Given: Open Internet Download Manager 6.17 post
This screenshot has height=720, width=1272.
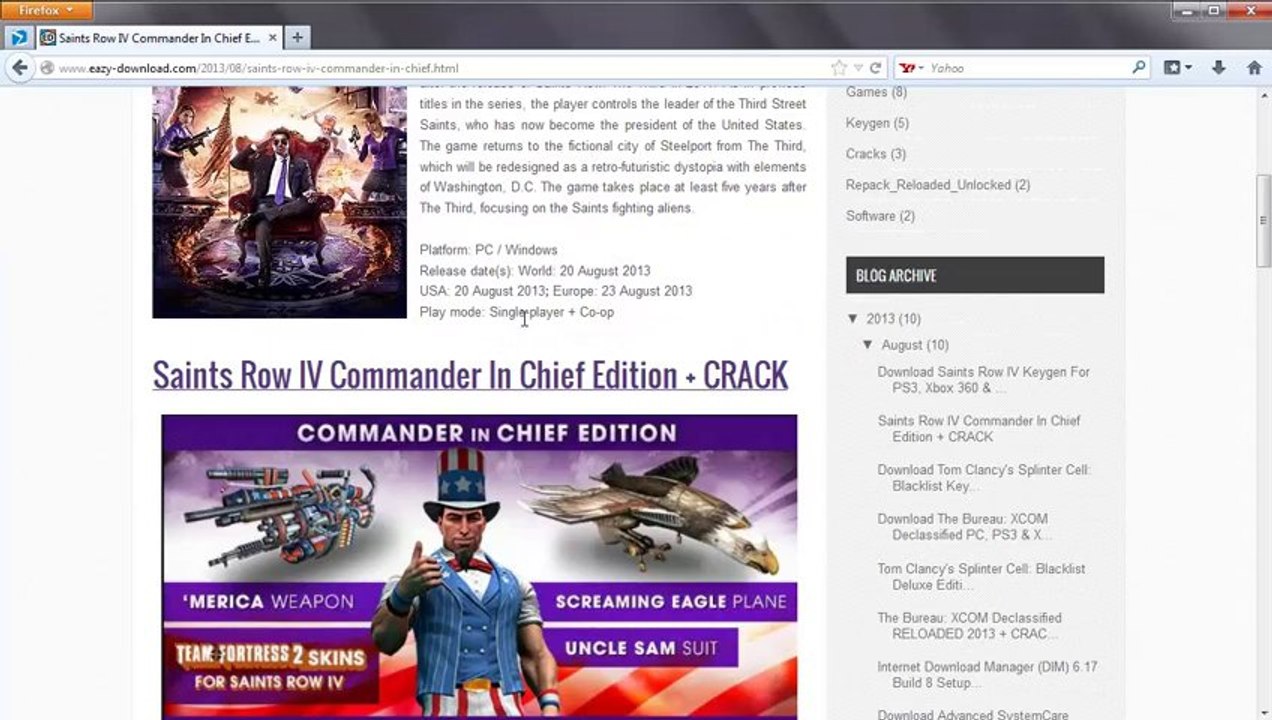Looking at the screenshot, I should (987, 675).
